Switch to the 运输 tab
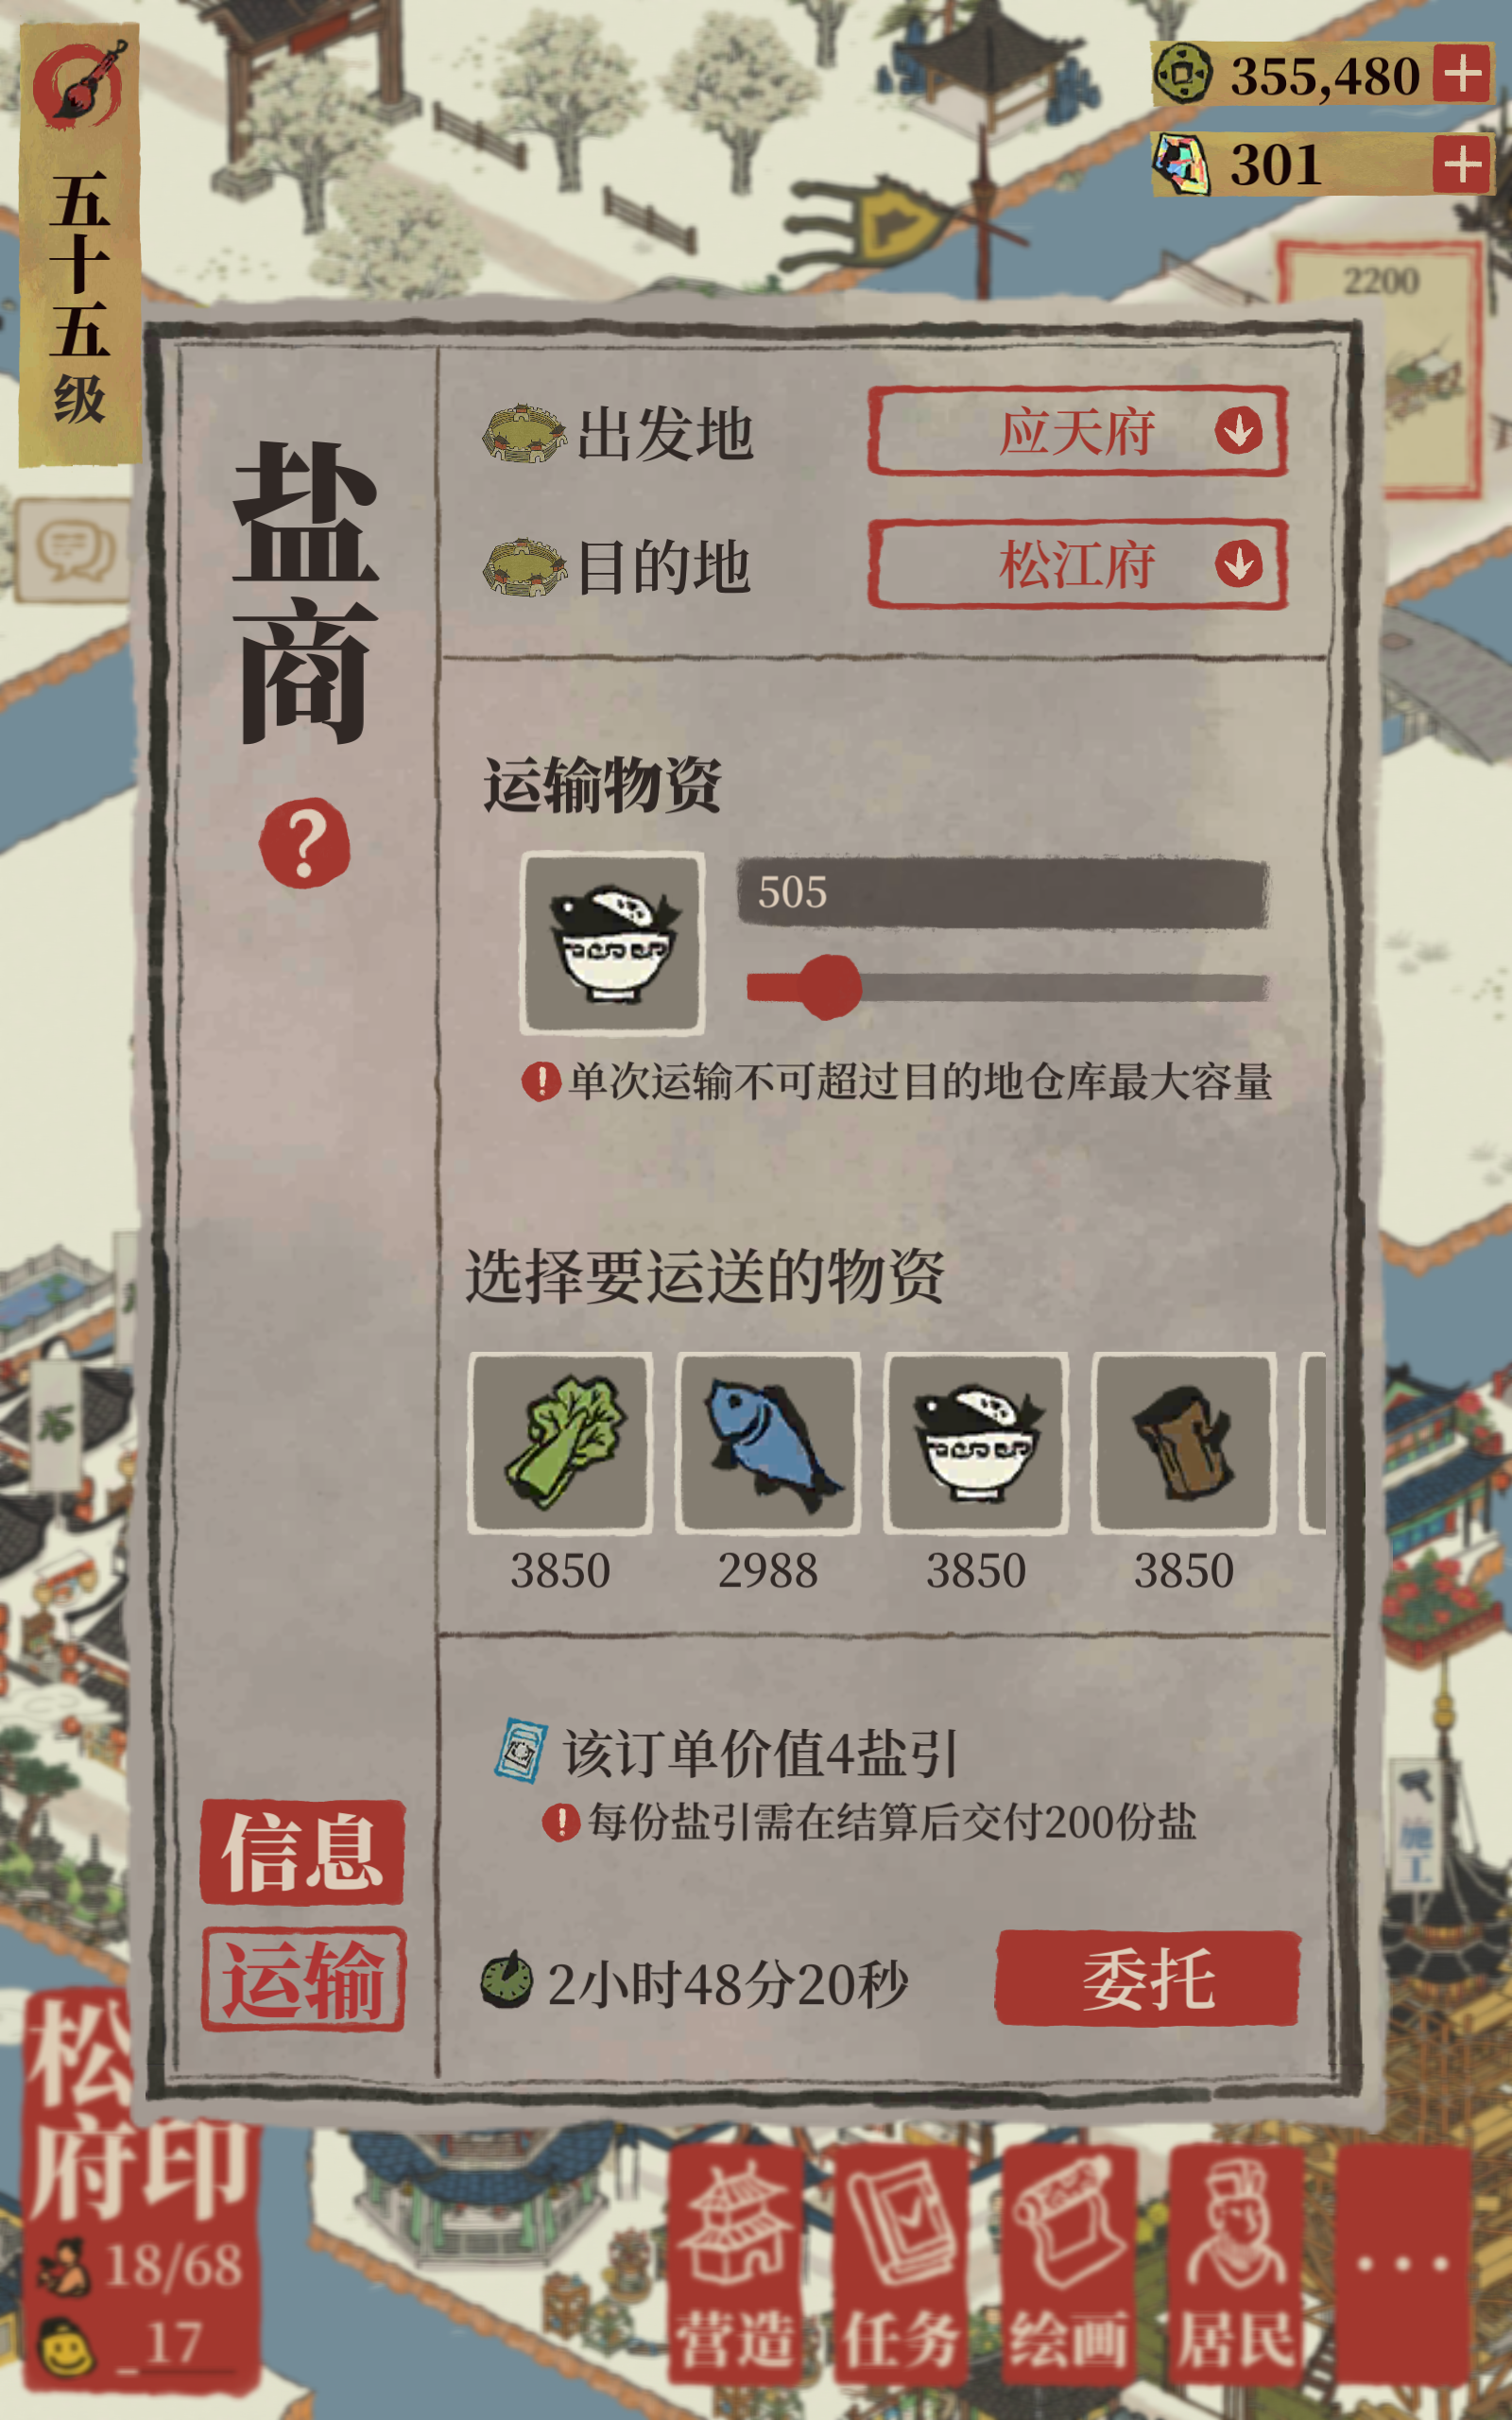The height and width of the screenshot is (2420, 1512). tap(303, 1979)
